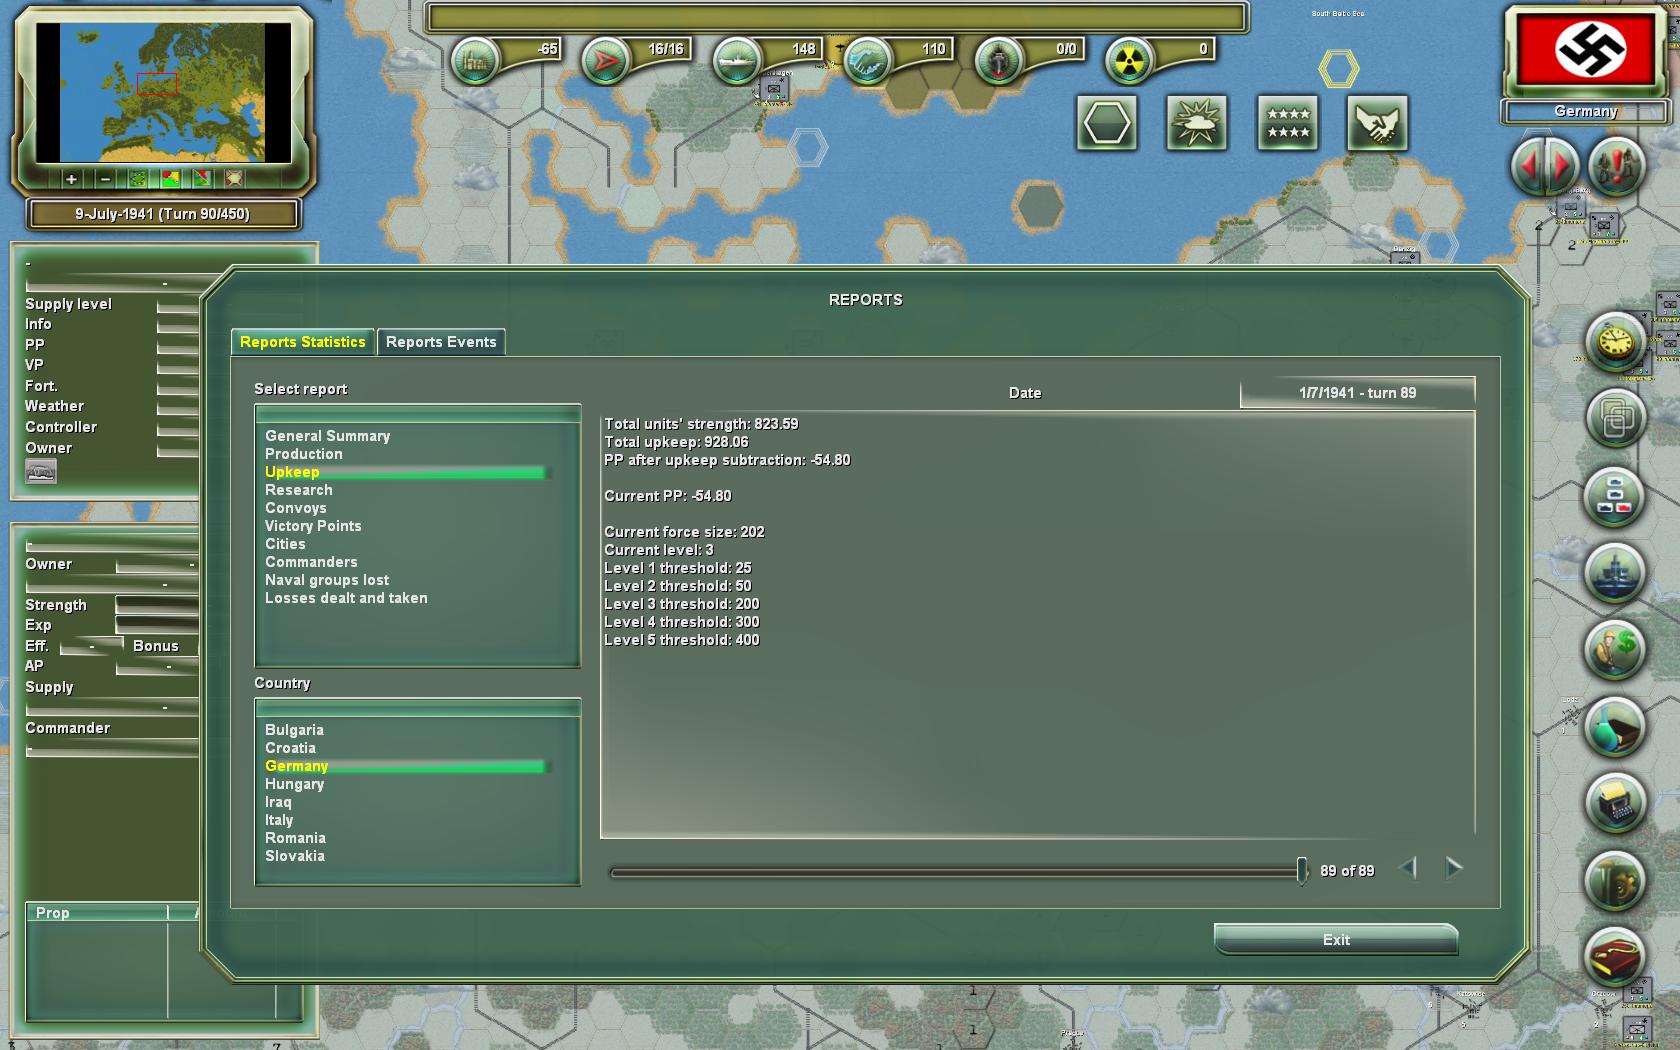
Task: Click the zoom-in plus button under the minimap
Action: click(x=69, y=179)
